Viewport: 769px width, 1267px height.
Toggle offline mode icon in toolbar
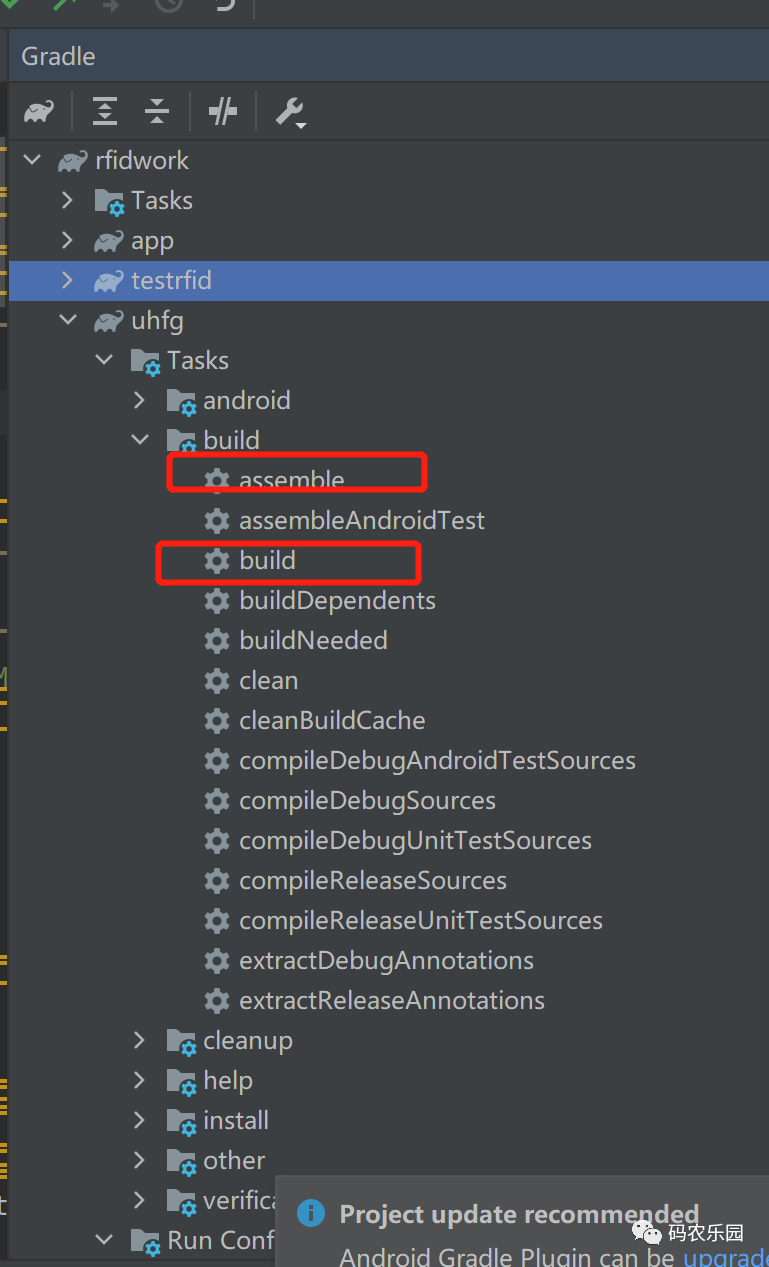click(223, 111)
